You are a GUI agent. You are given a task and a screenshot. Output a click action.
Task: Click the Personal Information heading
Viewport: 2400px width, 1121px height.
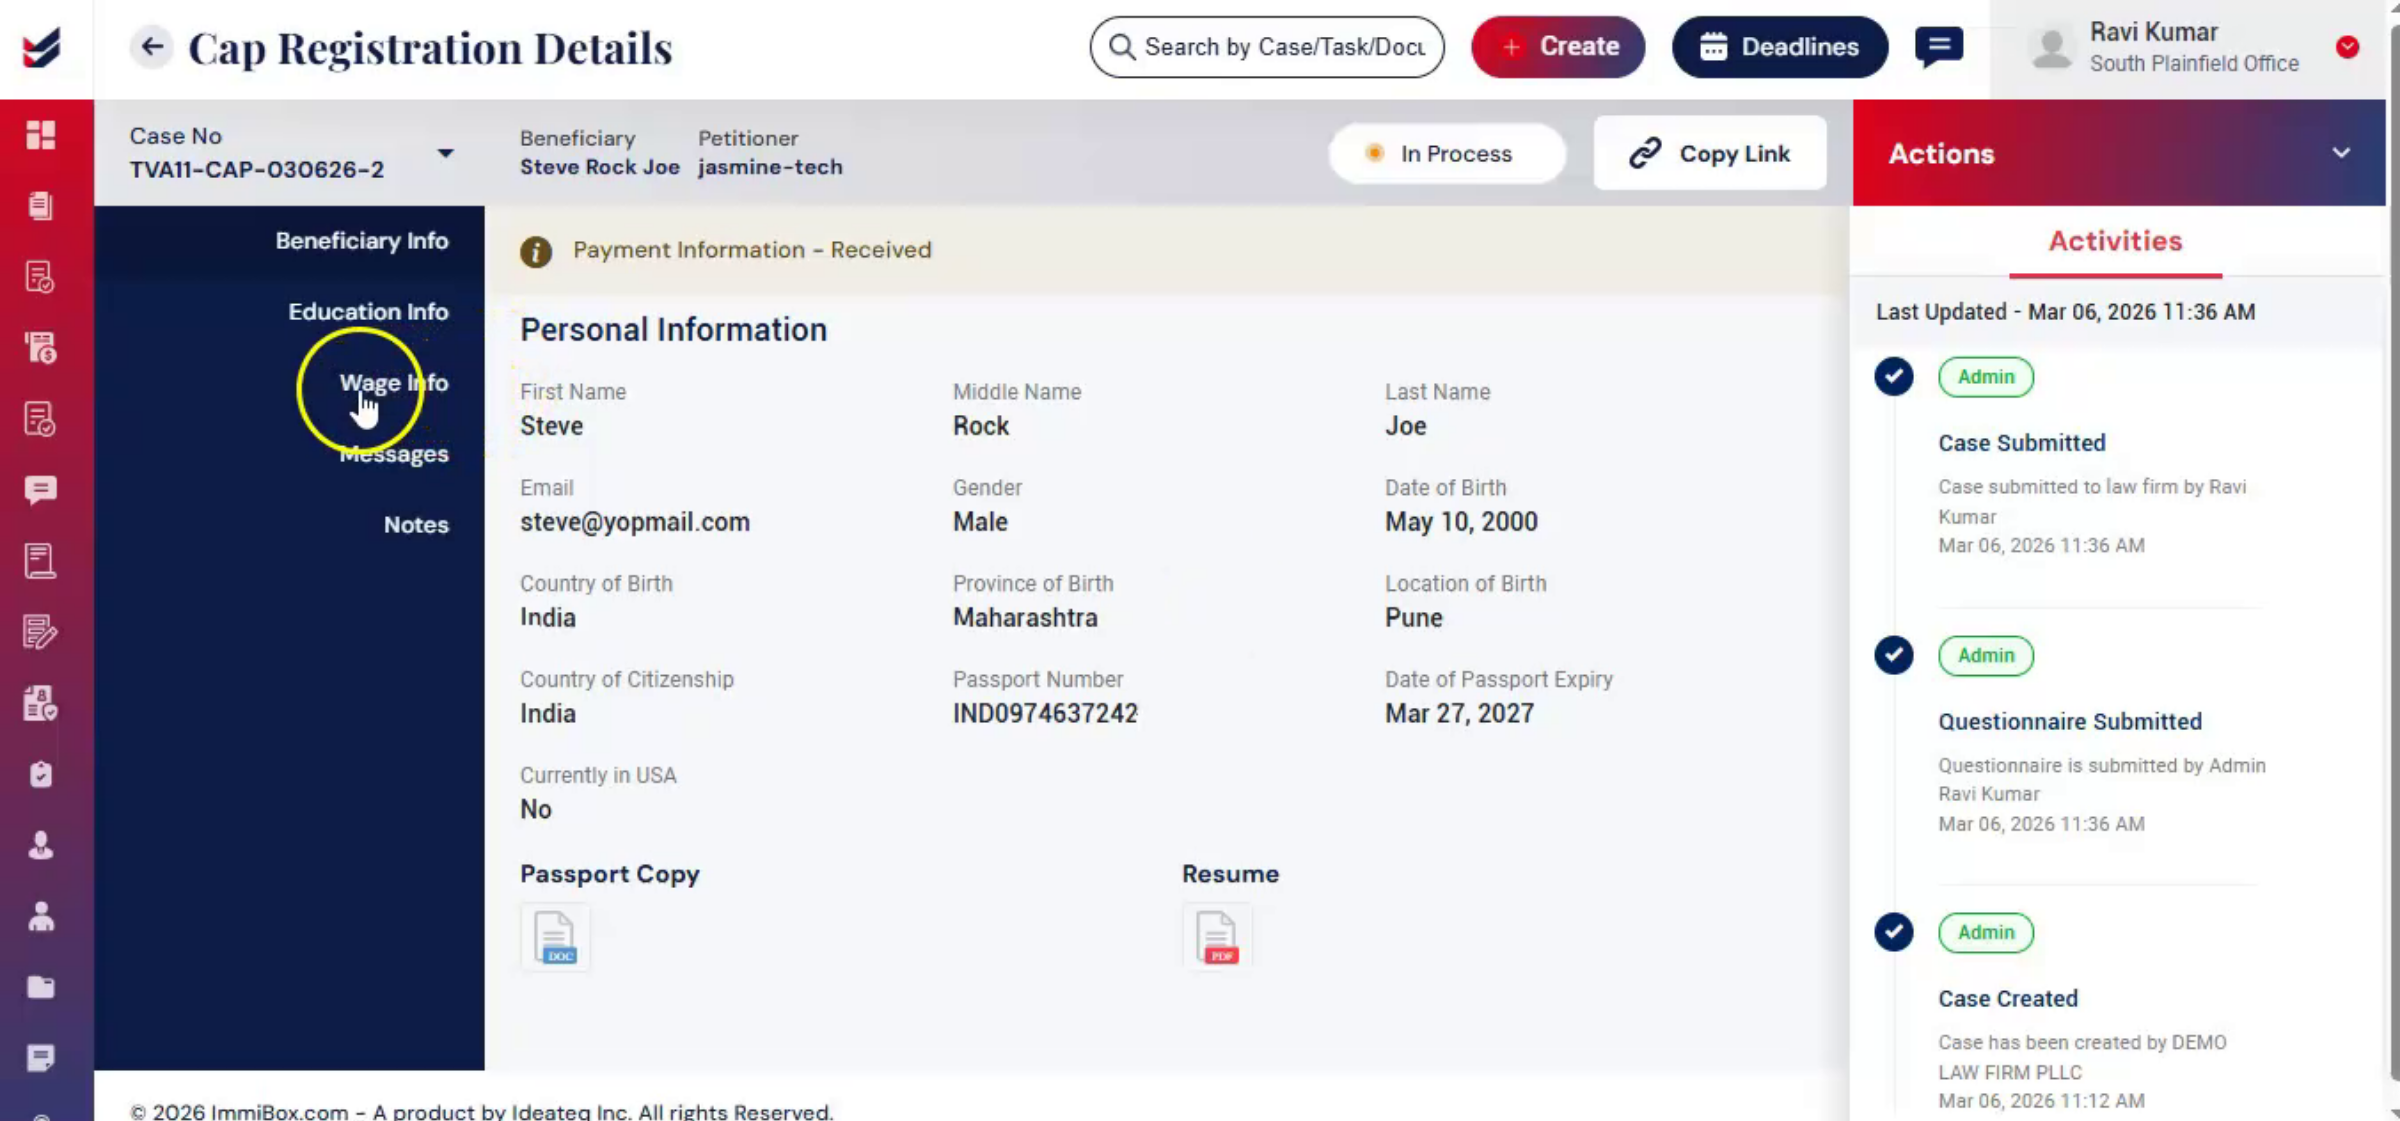(x=673, y=329)
